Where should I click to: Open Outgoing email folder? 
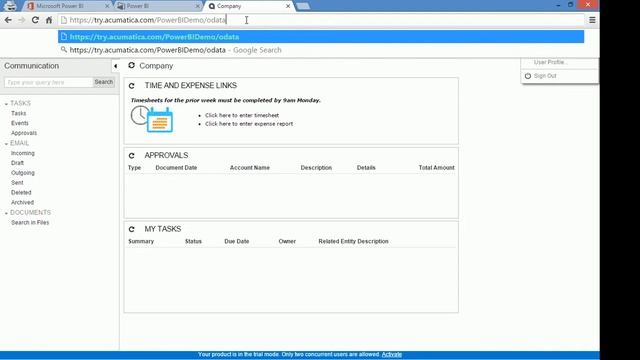tap(23, 173)
